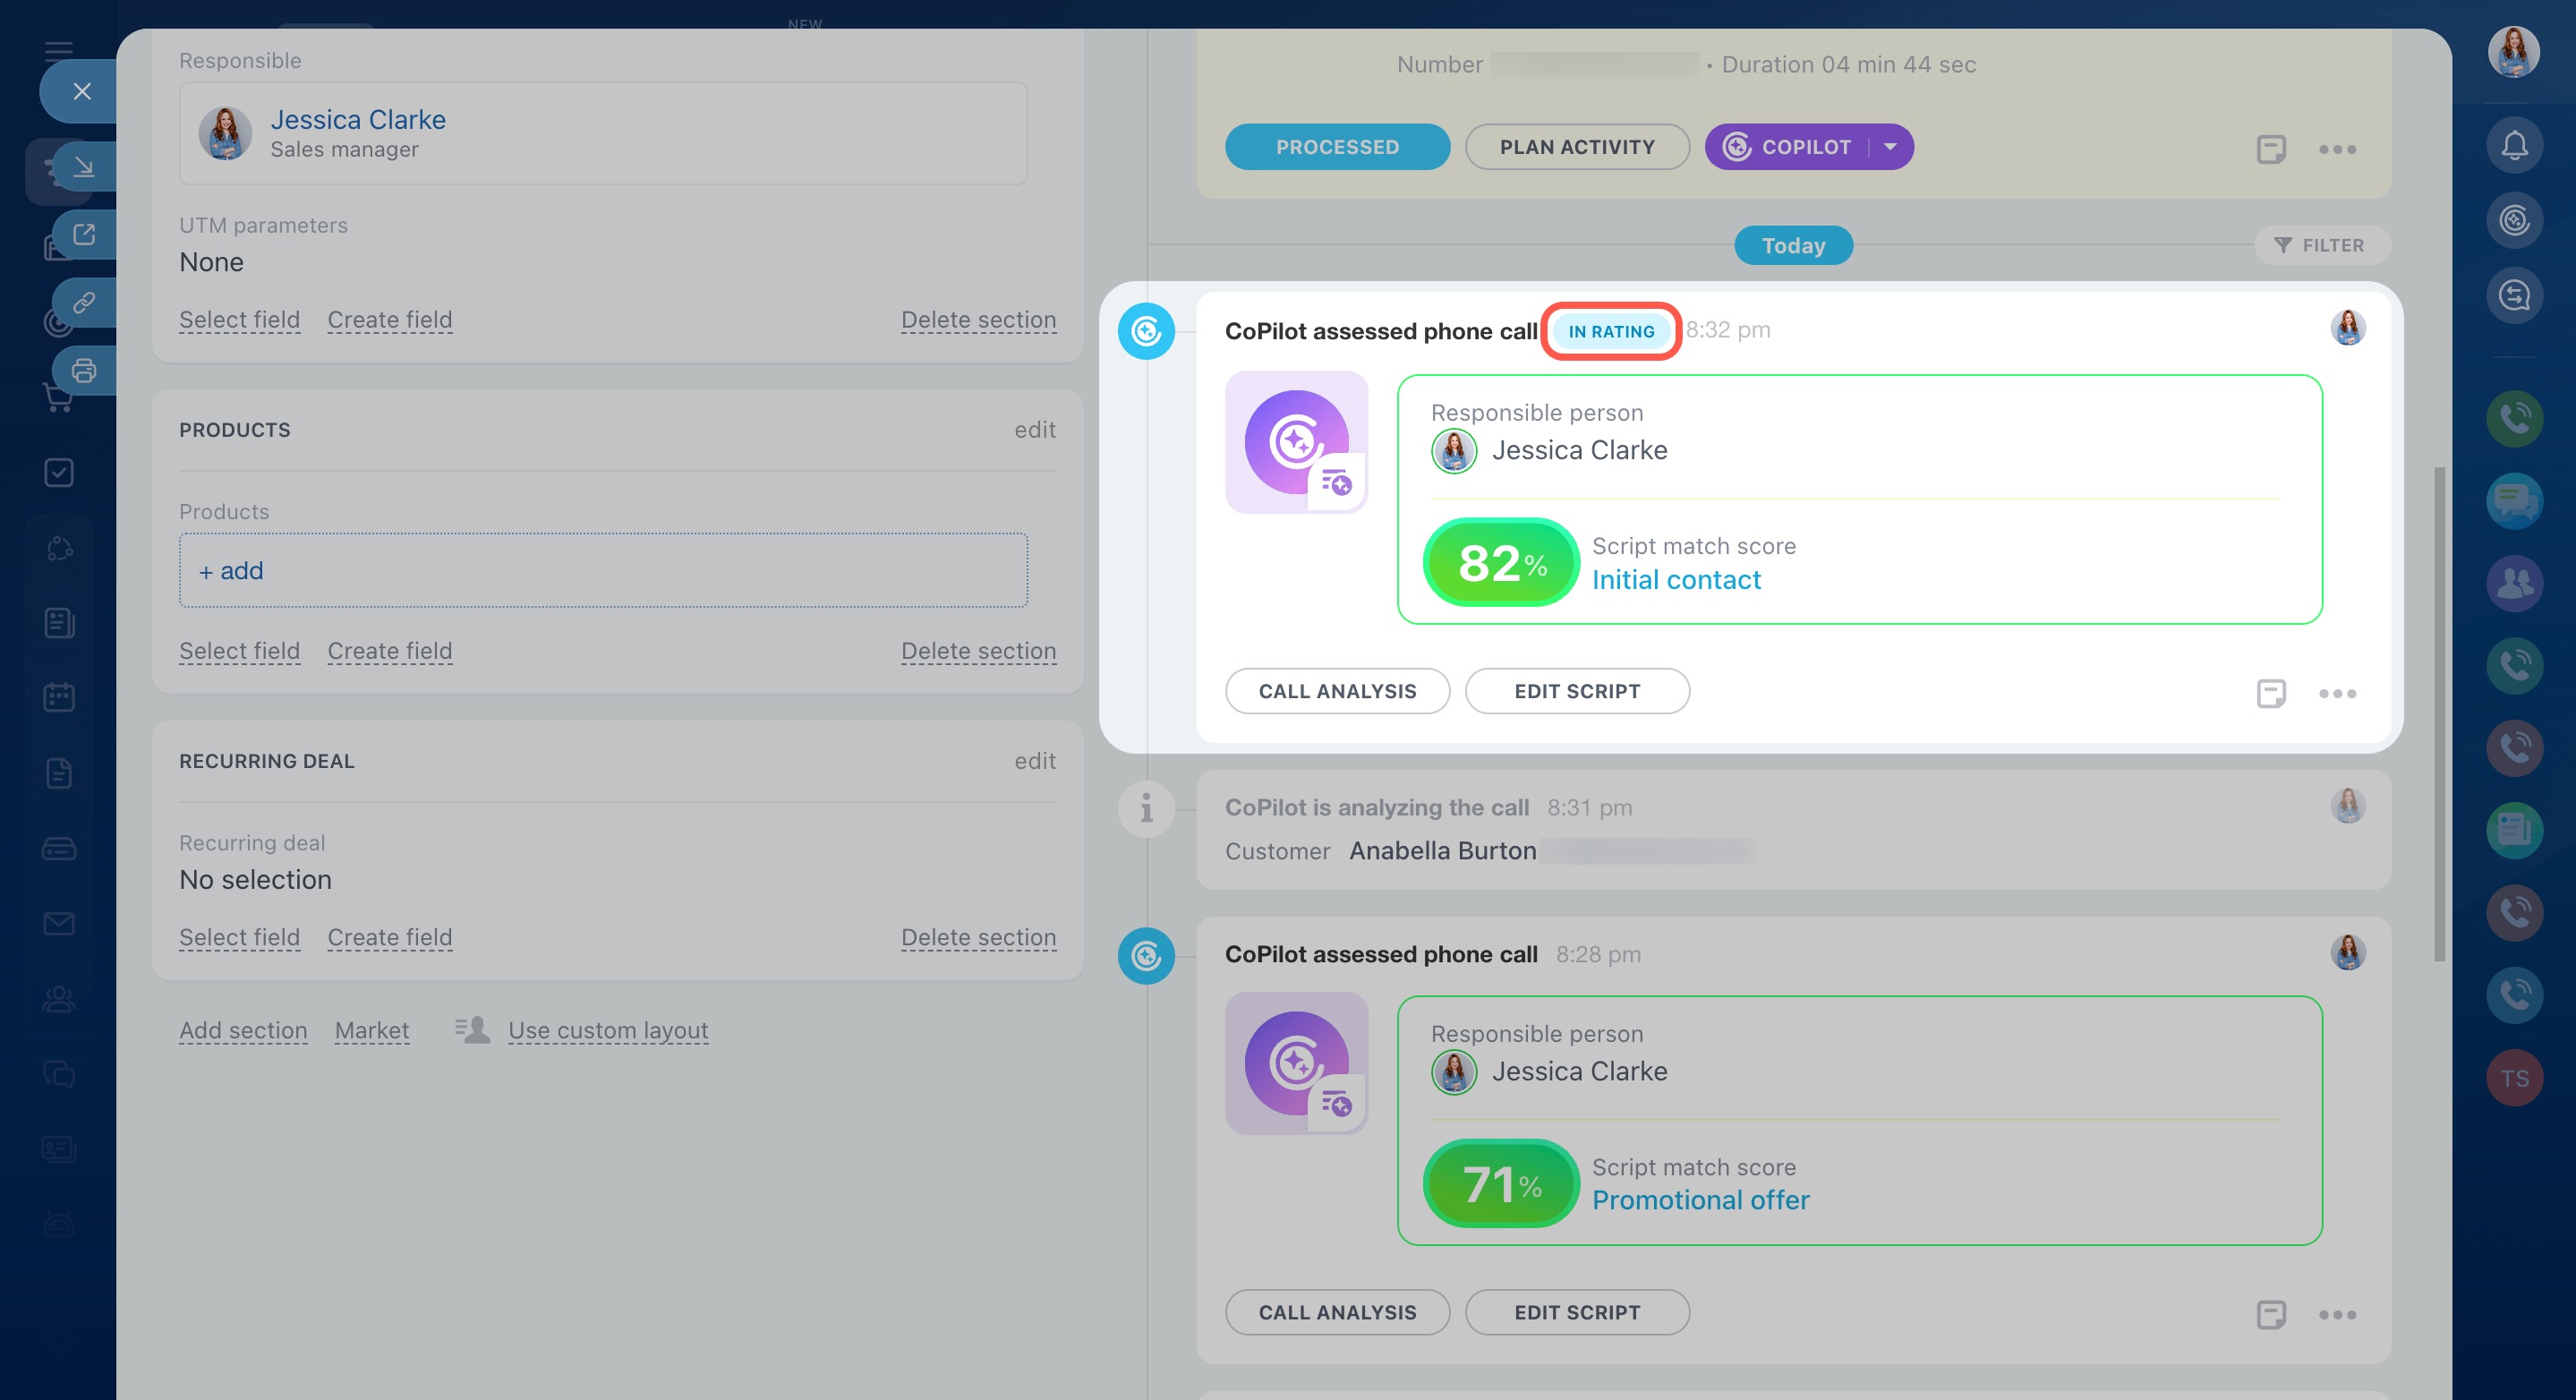Open deal in new window icon

[84, 234]
